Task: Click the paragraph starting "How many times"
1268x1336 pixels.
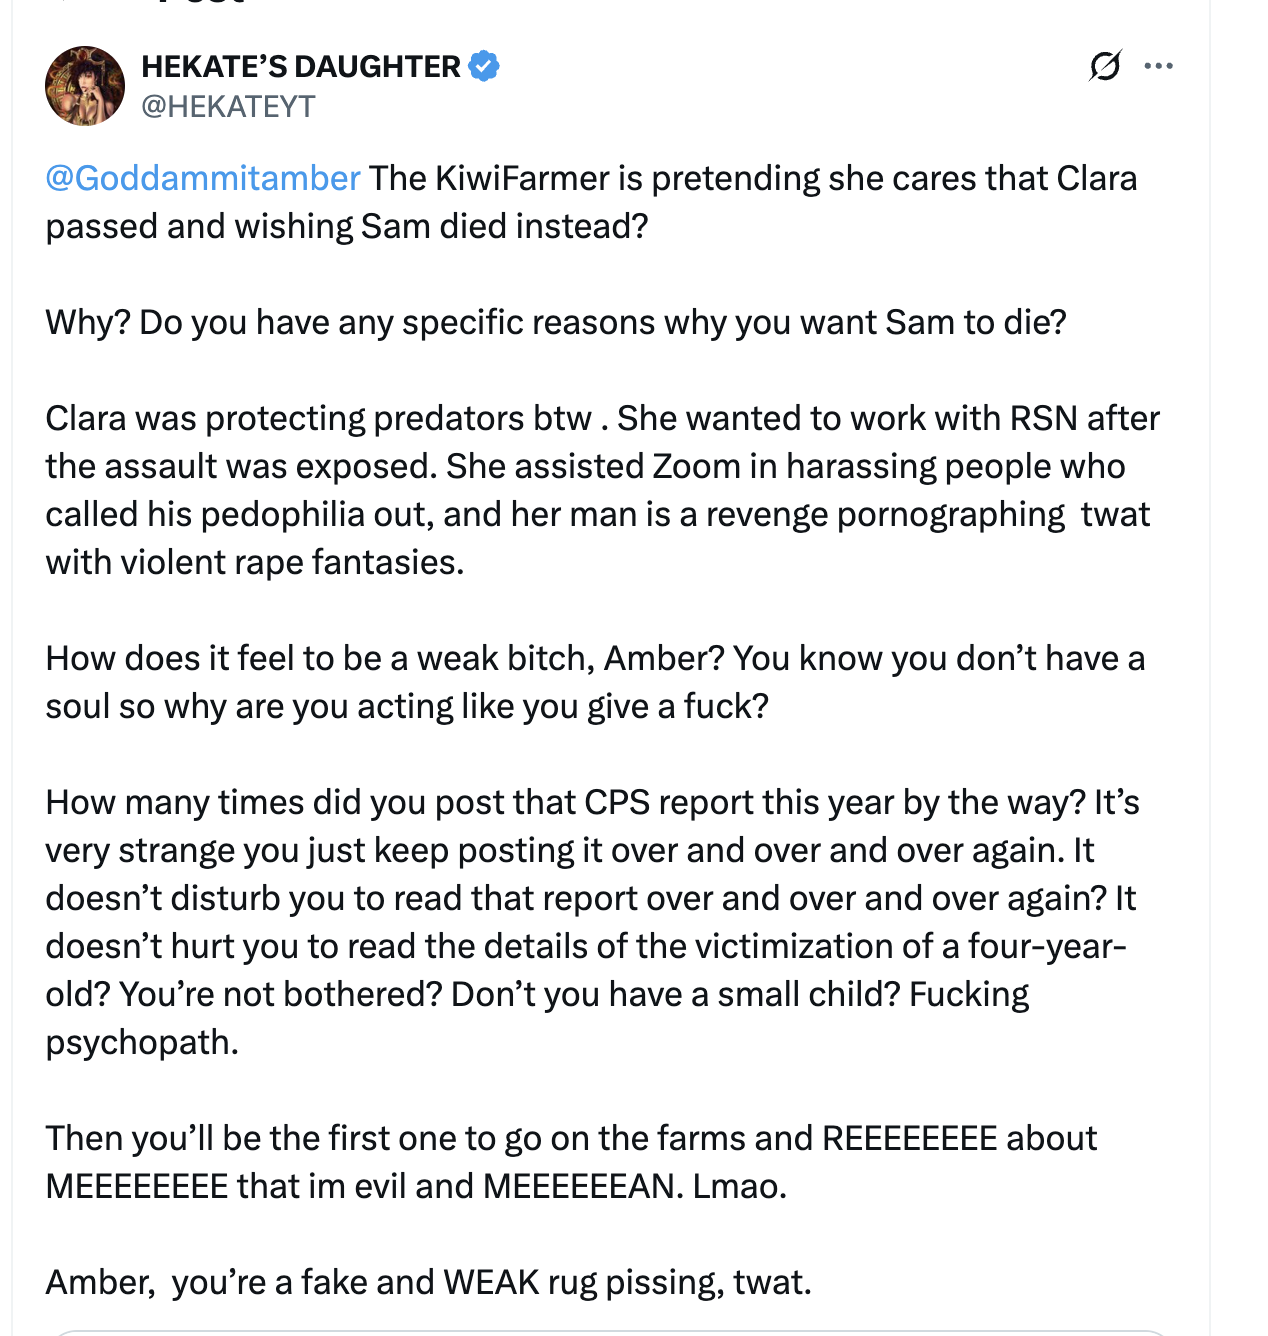Action: tap(590, 922)
